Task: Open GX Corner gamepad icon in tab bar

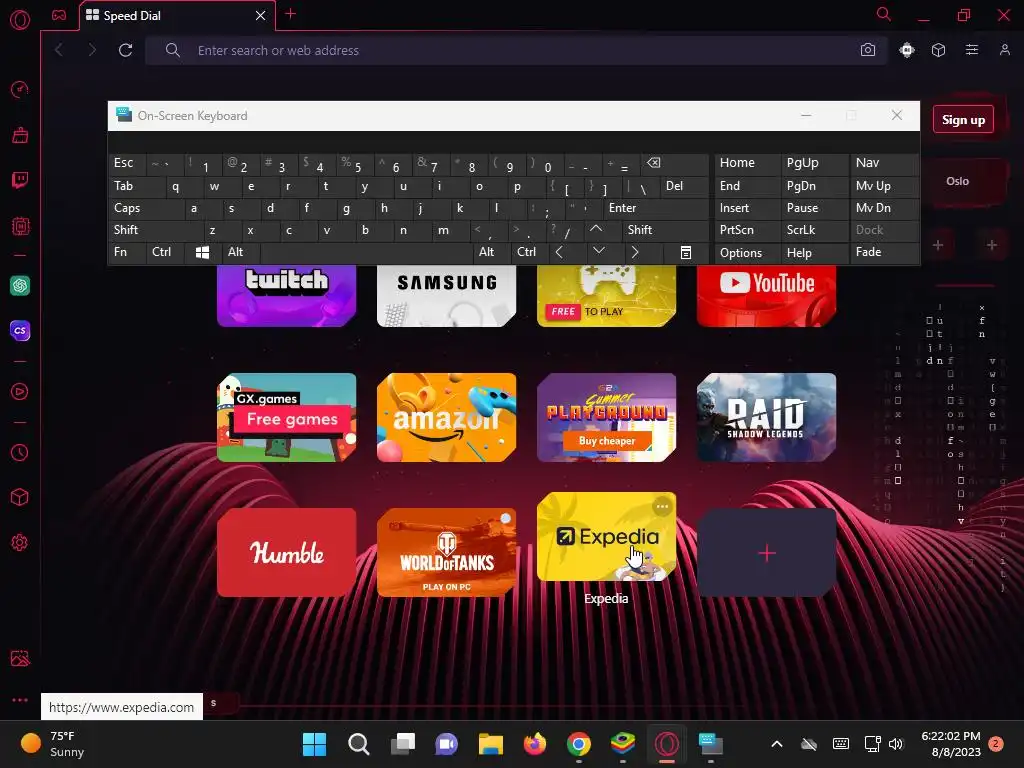Action: (59, 15)
